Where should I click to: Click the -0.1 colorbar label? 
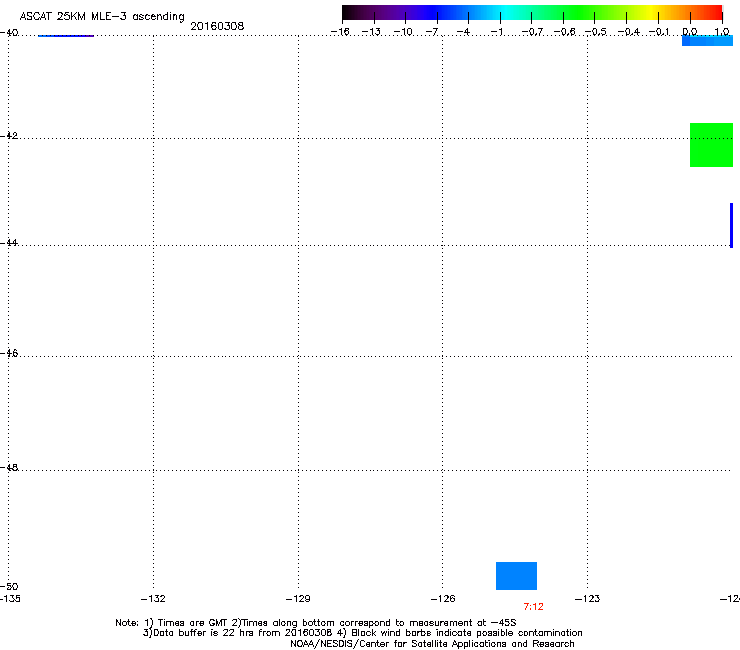coord(660,32)
